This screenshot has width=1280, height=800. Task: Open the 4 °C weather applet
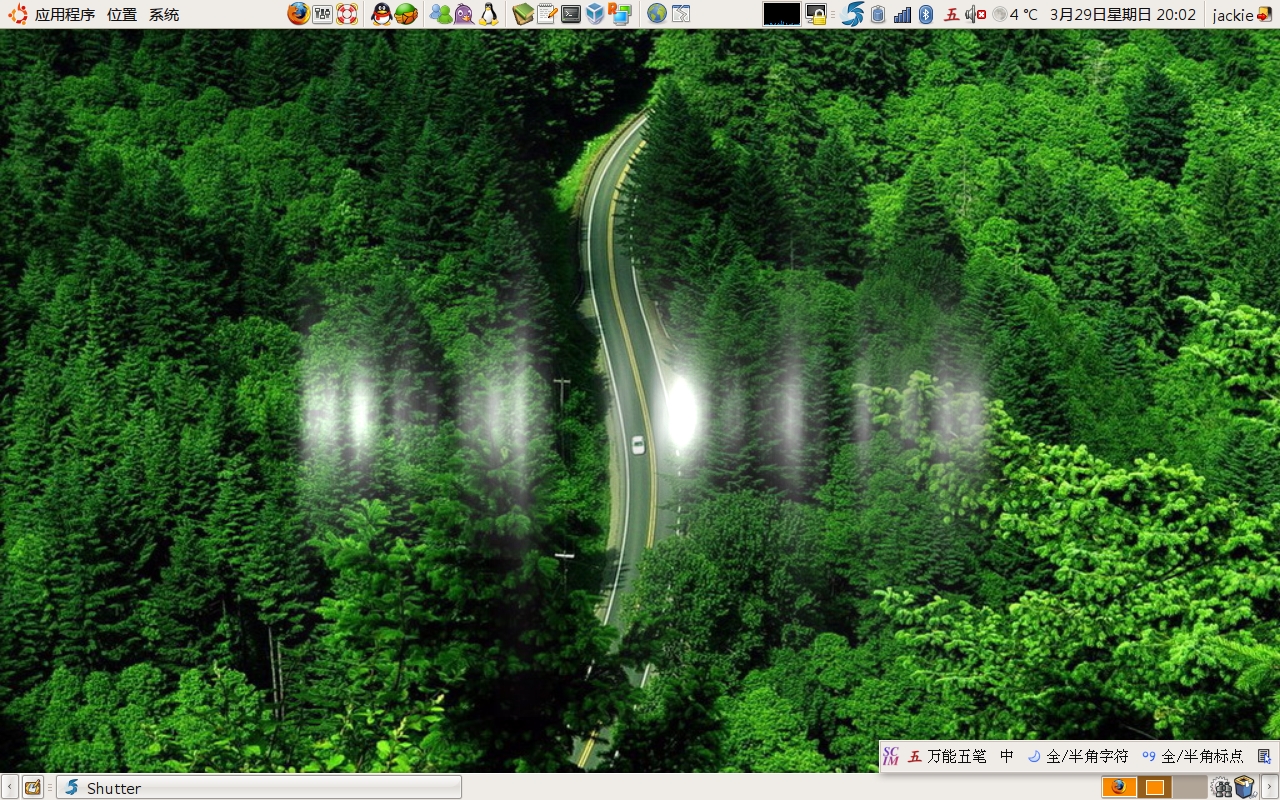(x=1015, y=14)
